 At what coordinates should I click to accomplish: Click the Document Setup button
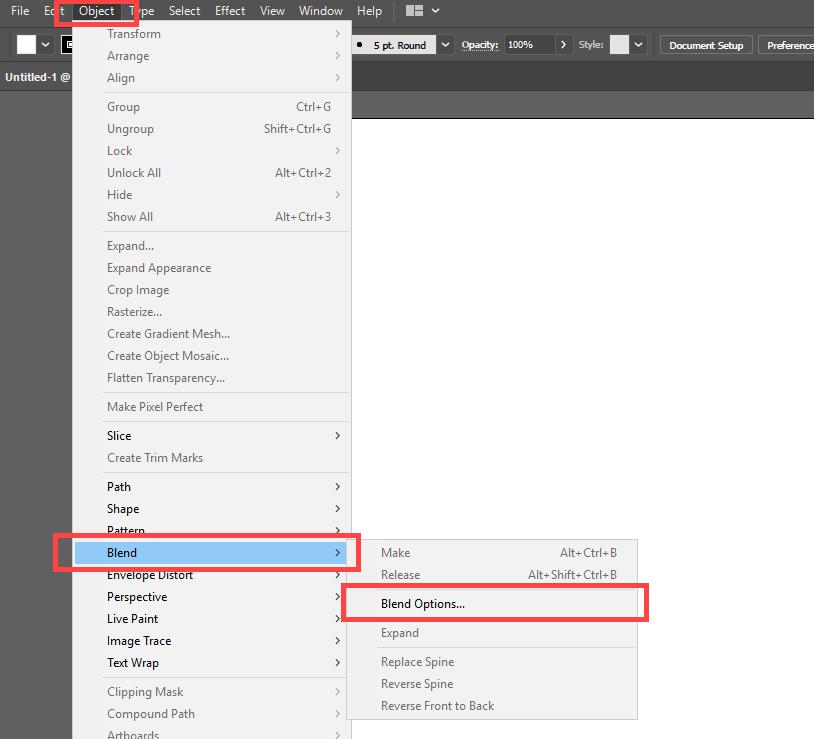click(x=705, y=44)
